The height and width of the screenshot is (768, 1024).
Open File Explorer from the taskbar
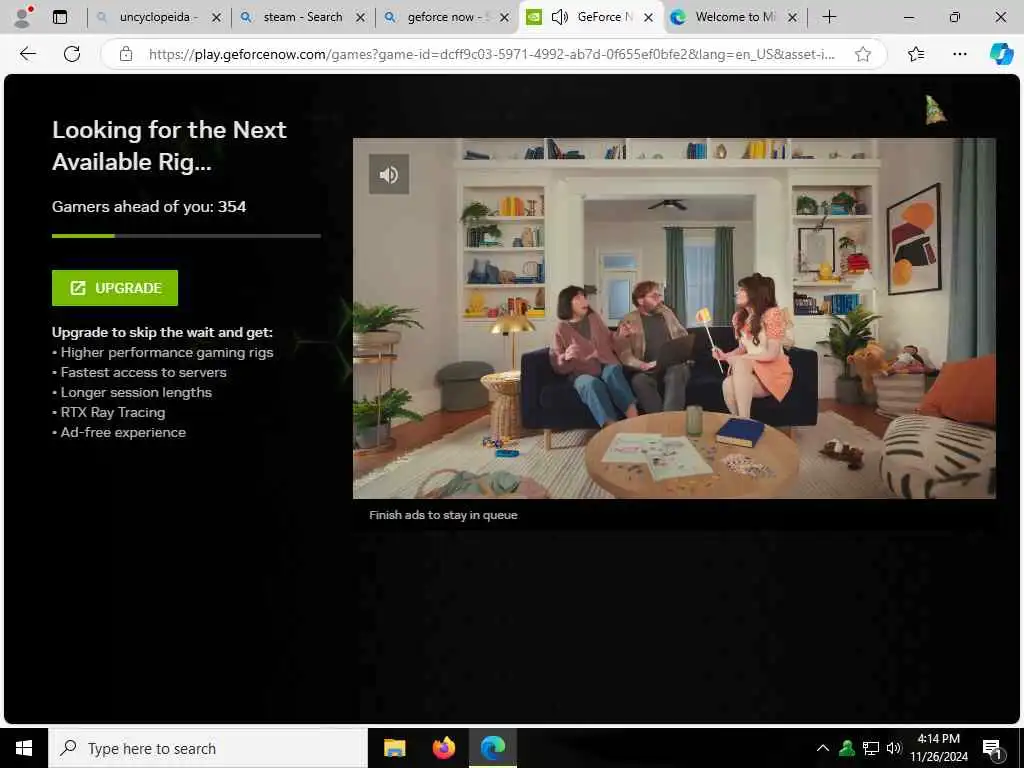click(394, 748)
